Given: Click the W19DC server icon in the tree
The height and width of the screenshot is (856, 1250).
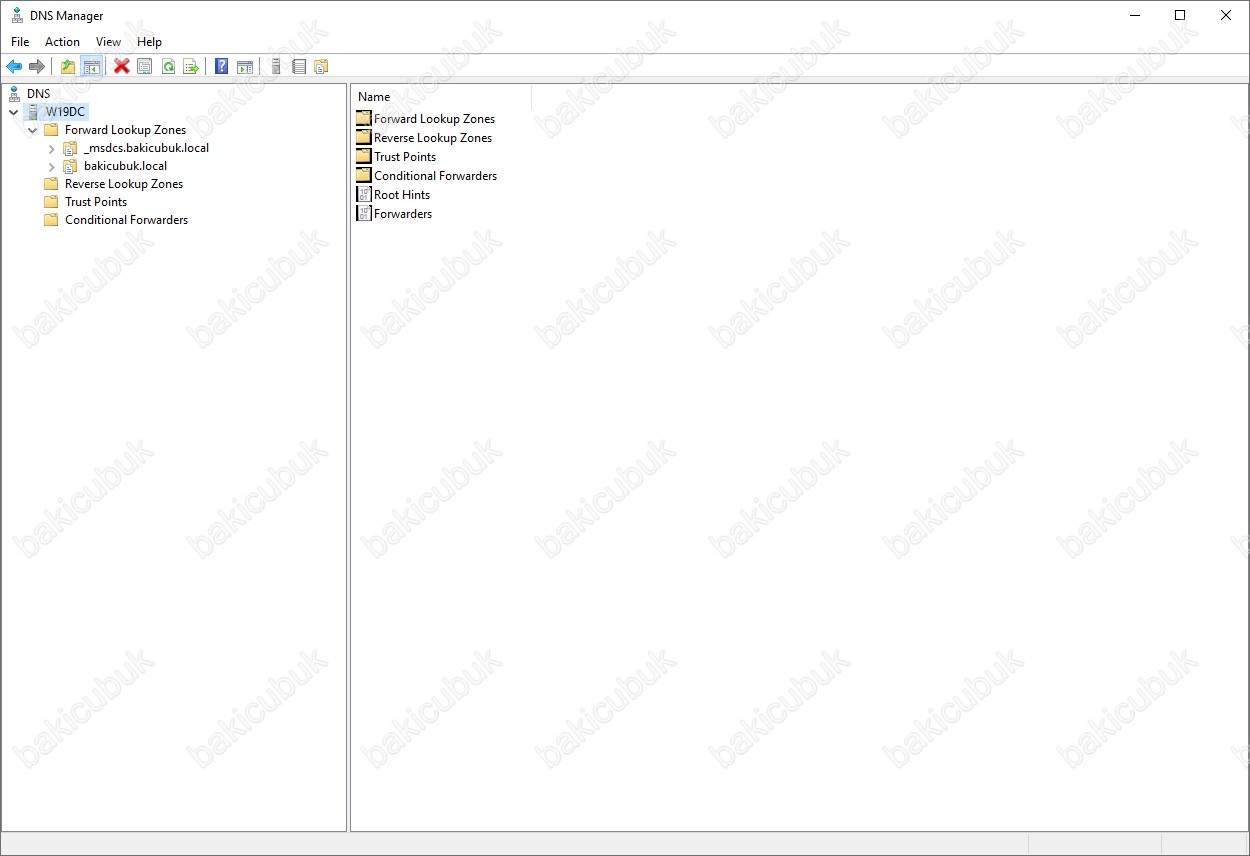Looking at the screenshot, I should (32, 112).
